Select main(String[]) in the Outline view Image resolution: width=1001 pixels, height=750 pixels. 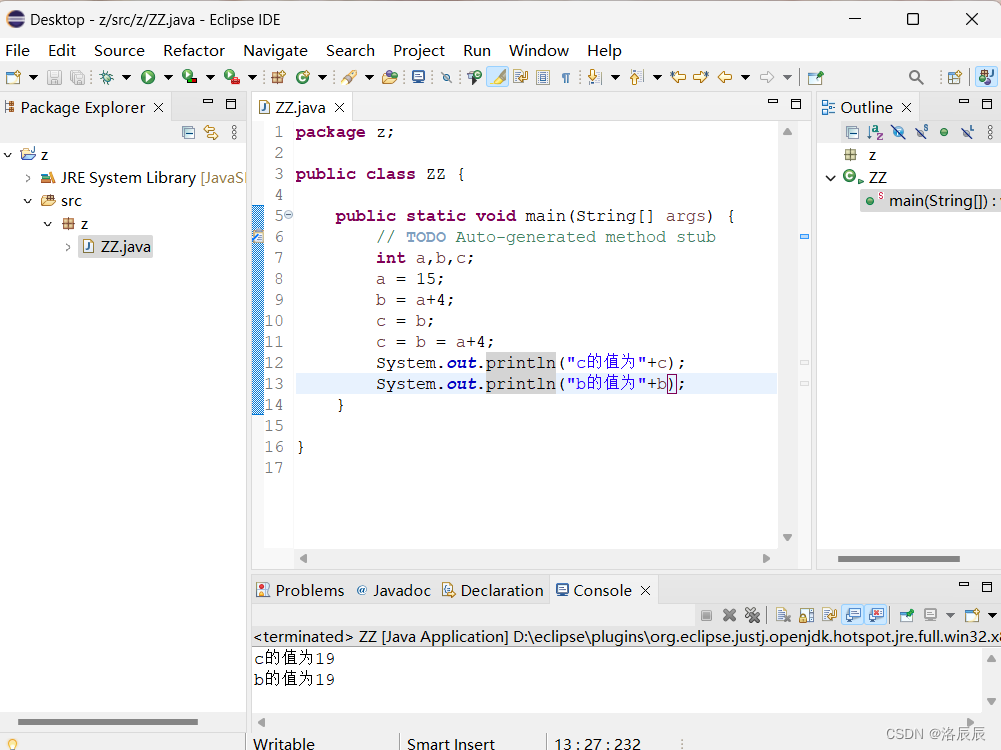click(x=929, y=200)
